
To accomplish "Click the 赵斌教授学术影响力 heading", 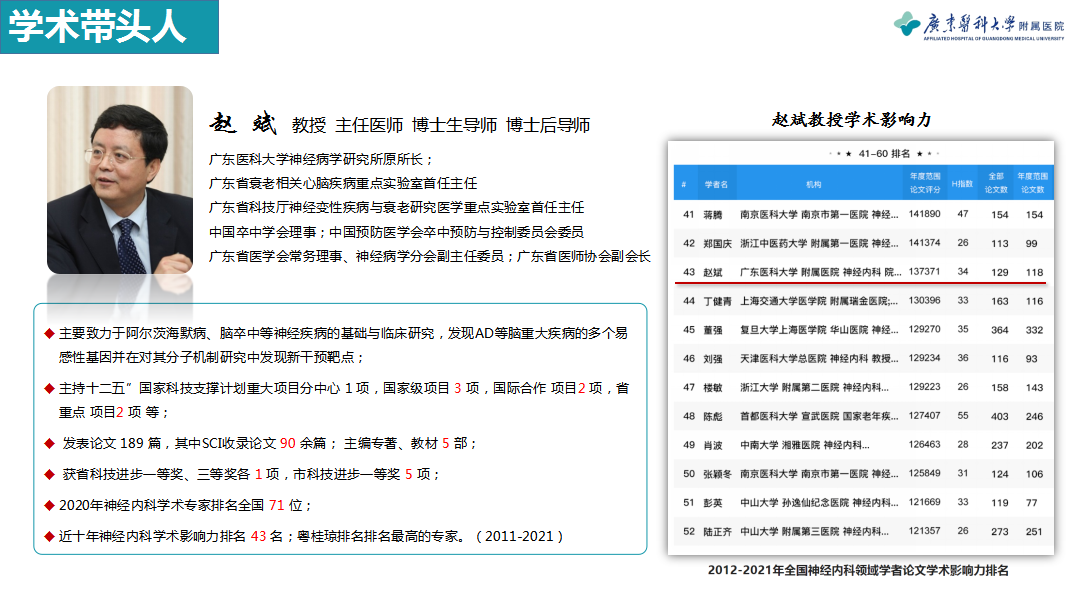I will point(851,119).
